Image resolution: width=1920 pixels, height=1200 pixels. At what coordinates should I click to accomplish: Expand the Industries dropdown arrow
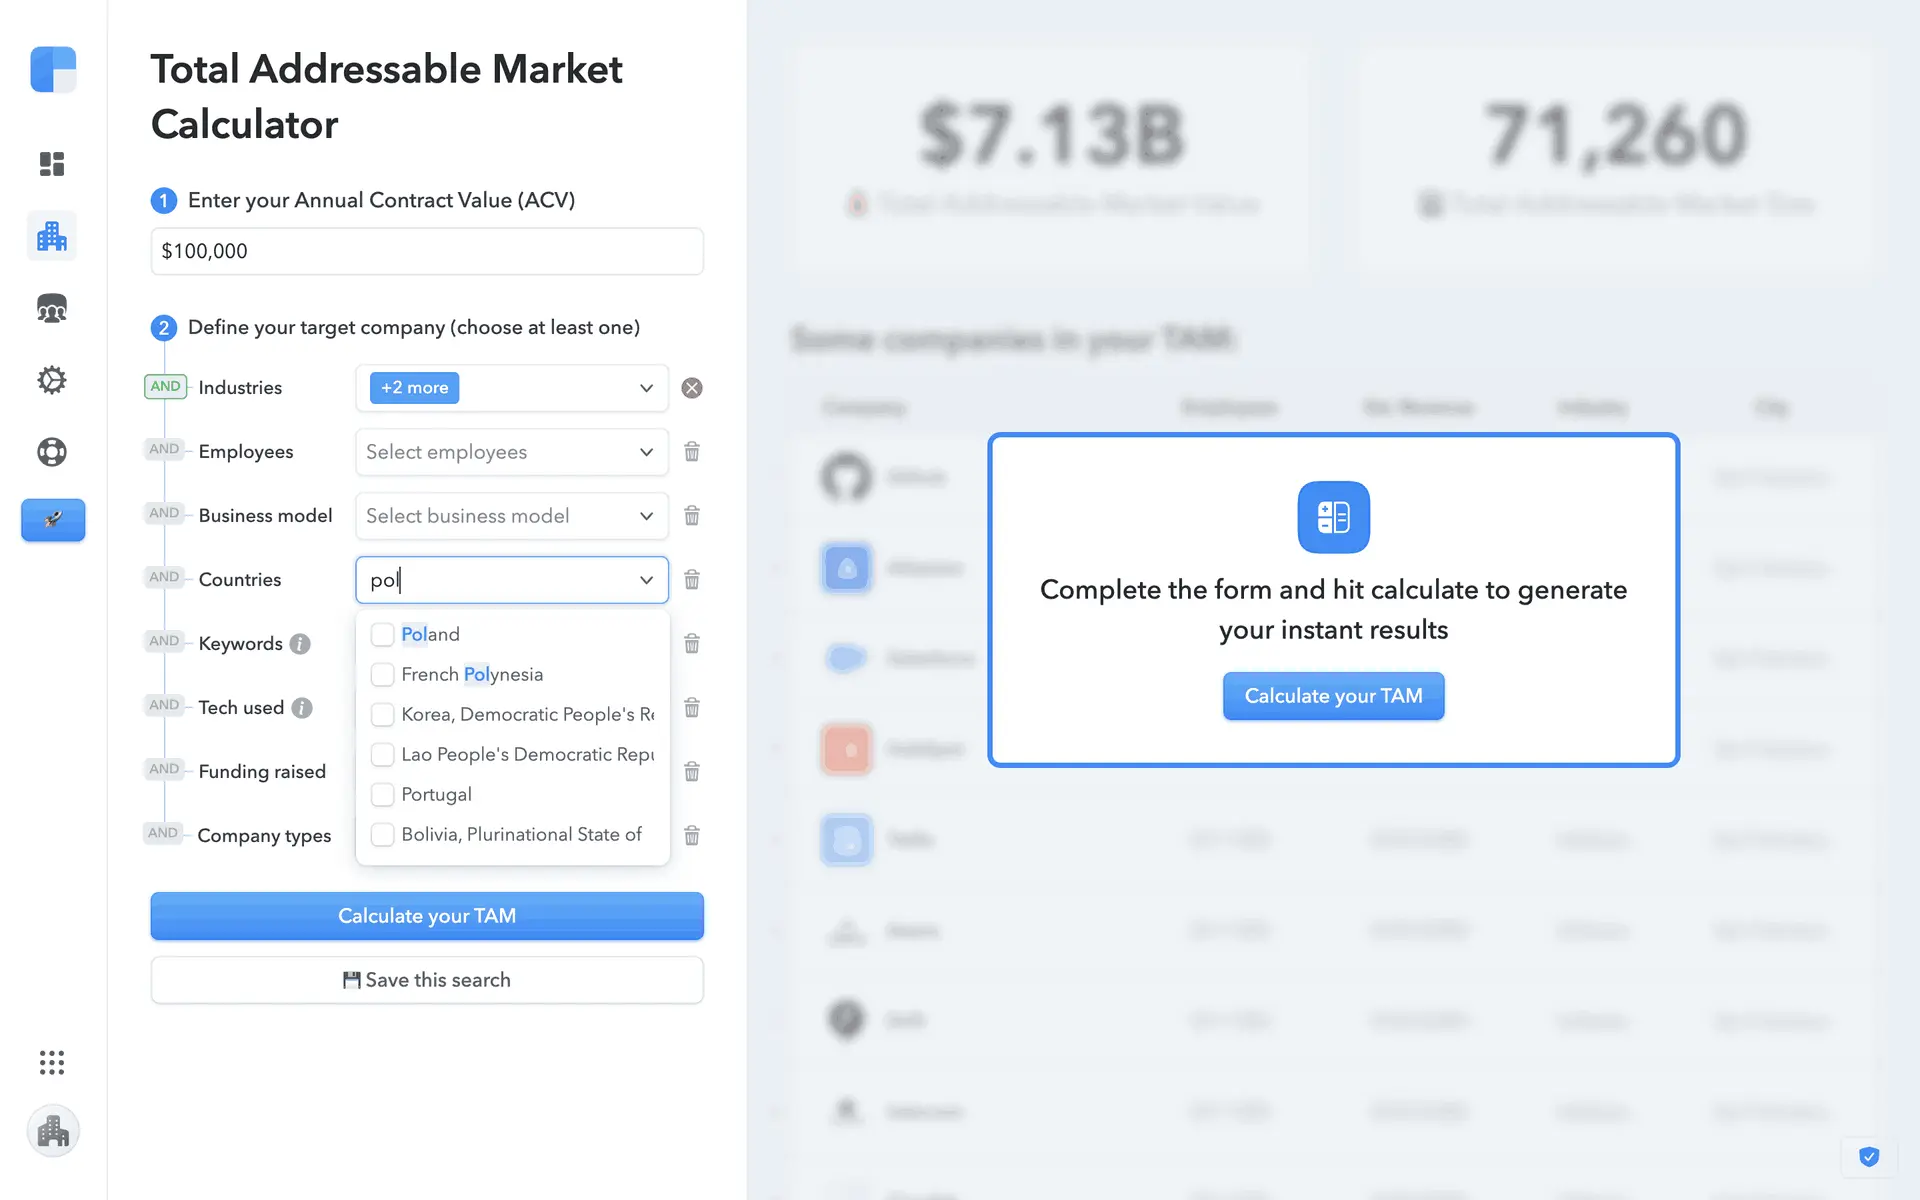pos(647,388)
